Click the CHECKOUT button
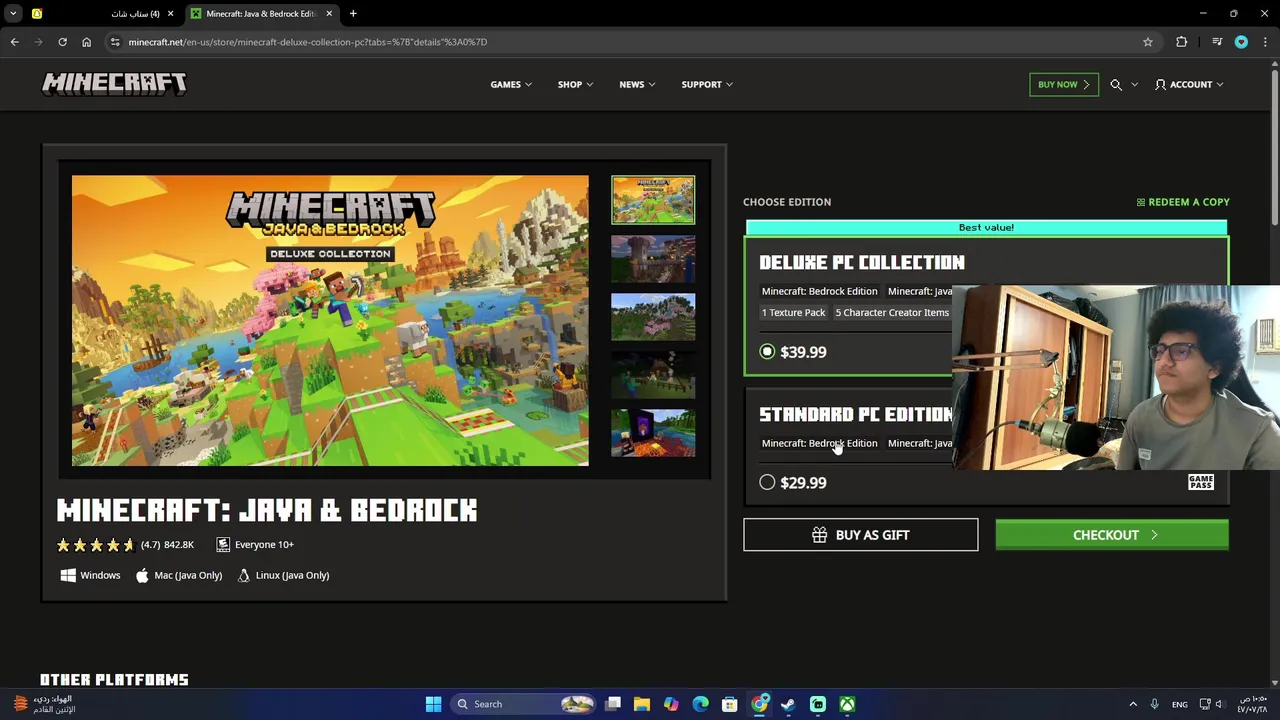Image resolution: width=1280 pixels, height=720 pixels. pyautogui.click(x=1112, y=535)
